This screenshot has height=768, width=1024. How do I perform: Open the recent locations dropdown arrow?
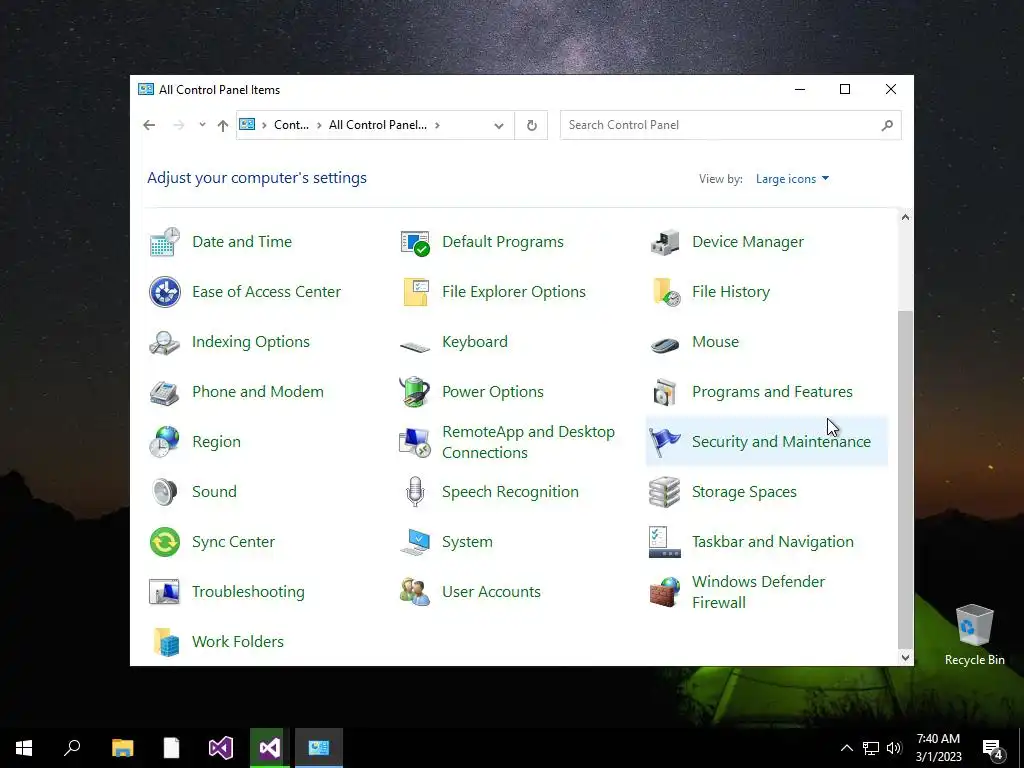tap(202, 125)
